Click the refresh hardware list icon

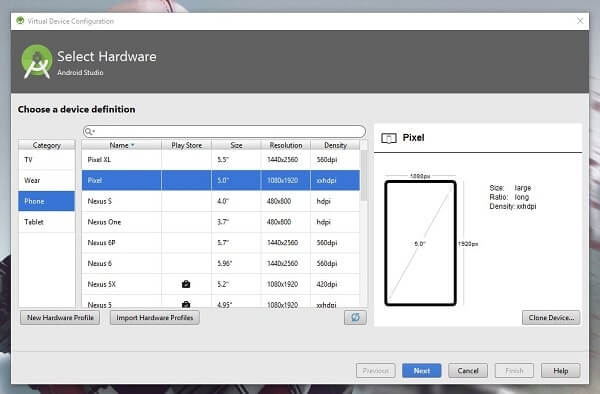point(355,317)
